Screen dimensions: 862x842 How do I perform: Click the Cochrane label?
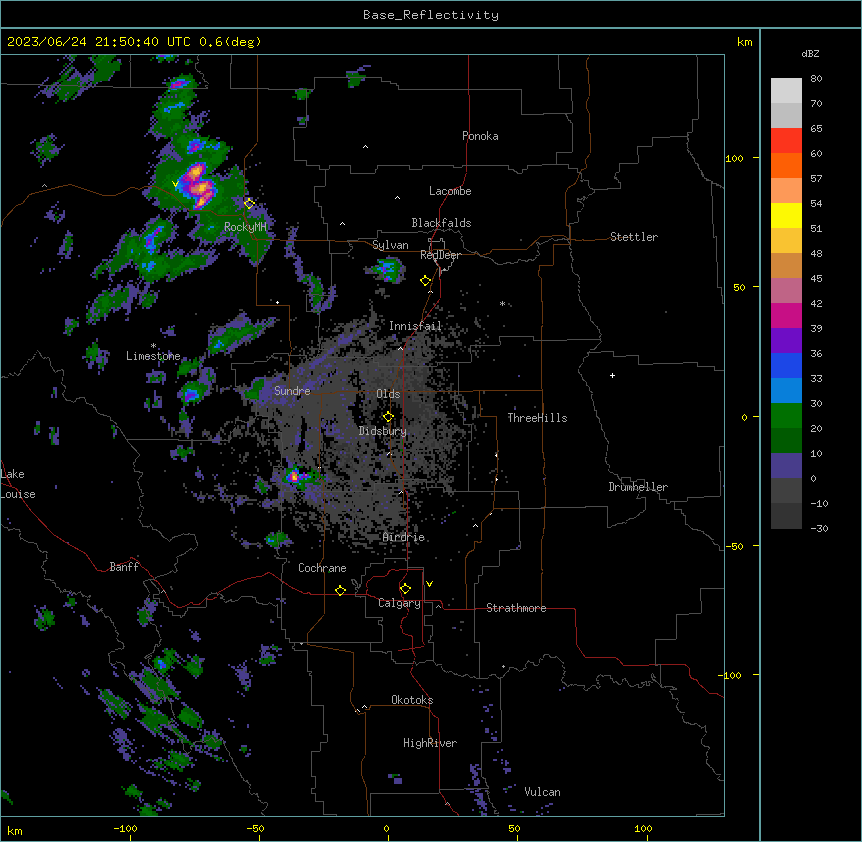point(322,568)
